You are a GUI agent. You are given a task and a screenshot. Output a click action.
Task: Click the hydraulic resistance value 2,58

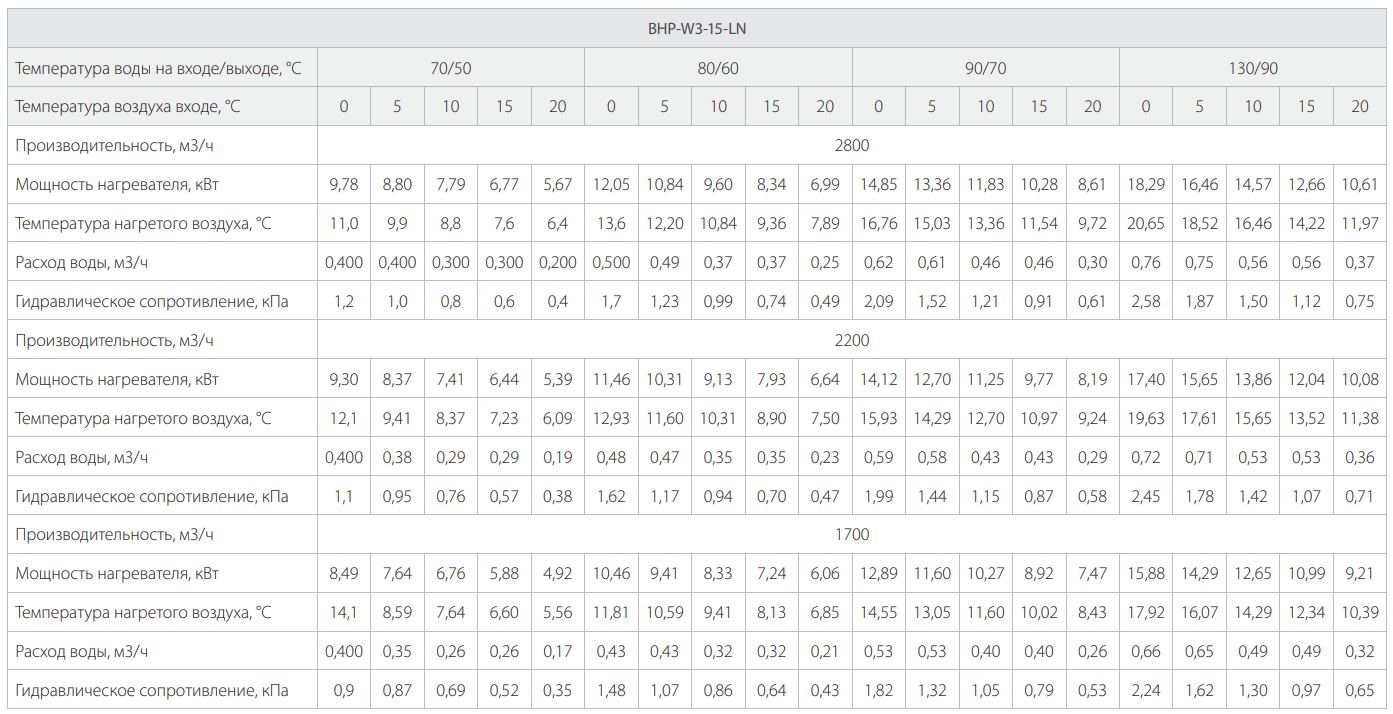(1146, 301)
